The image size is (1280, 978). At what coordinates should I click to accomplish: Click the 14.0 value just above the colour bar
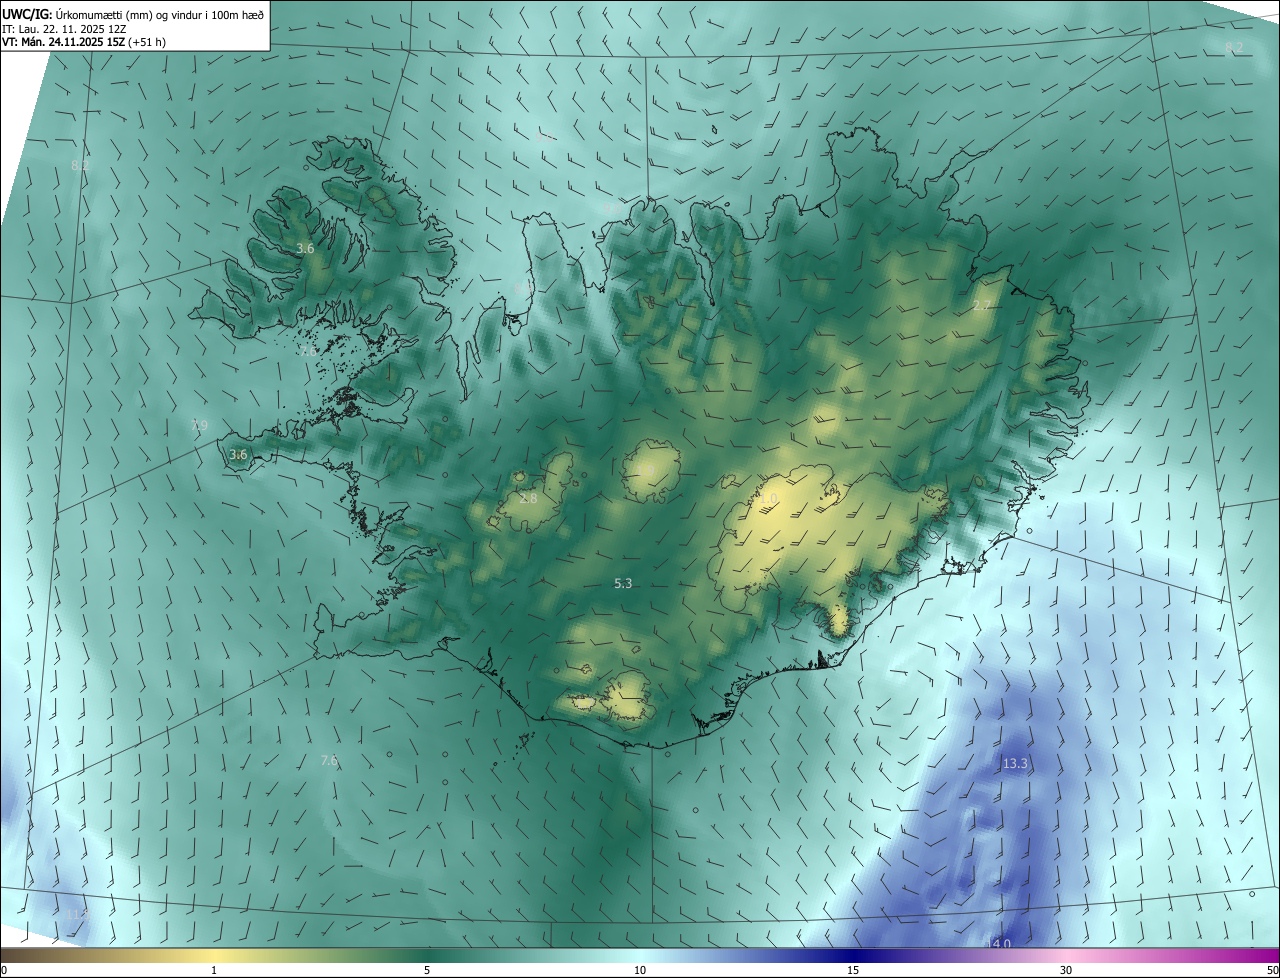[x=998, y=944]
